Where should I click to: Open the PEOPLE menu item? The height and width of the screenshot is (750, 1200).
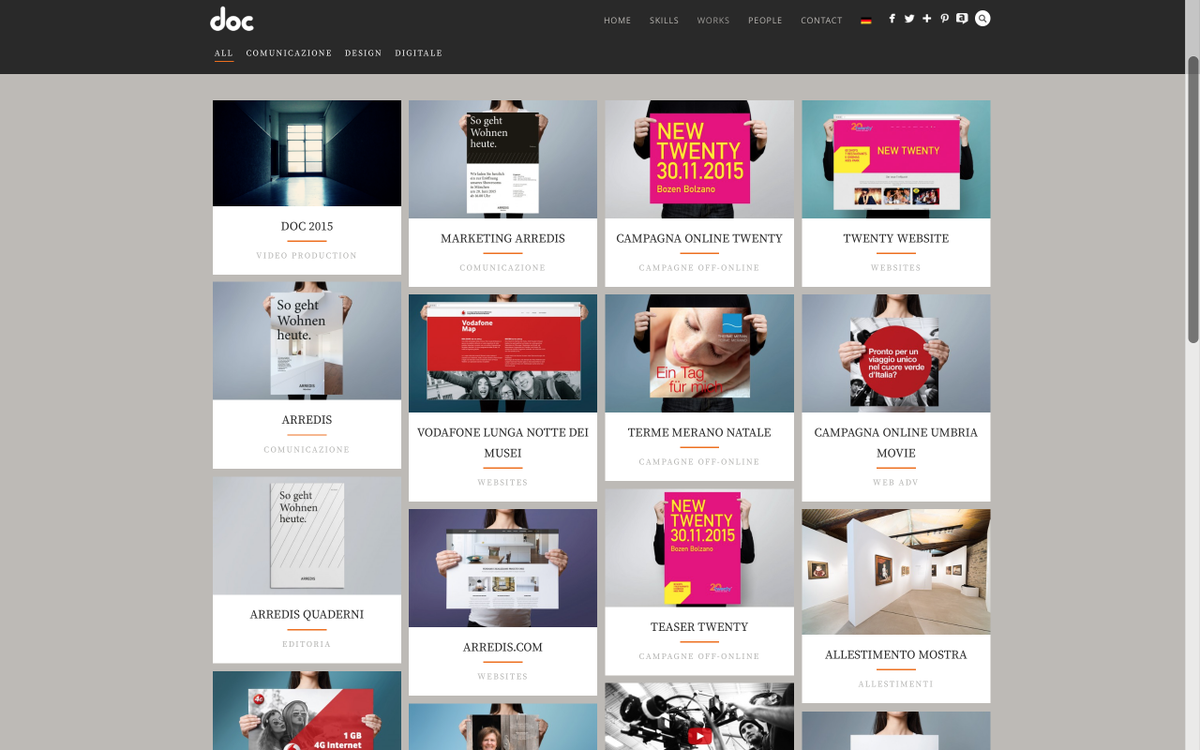pos(765,20)
